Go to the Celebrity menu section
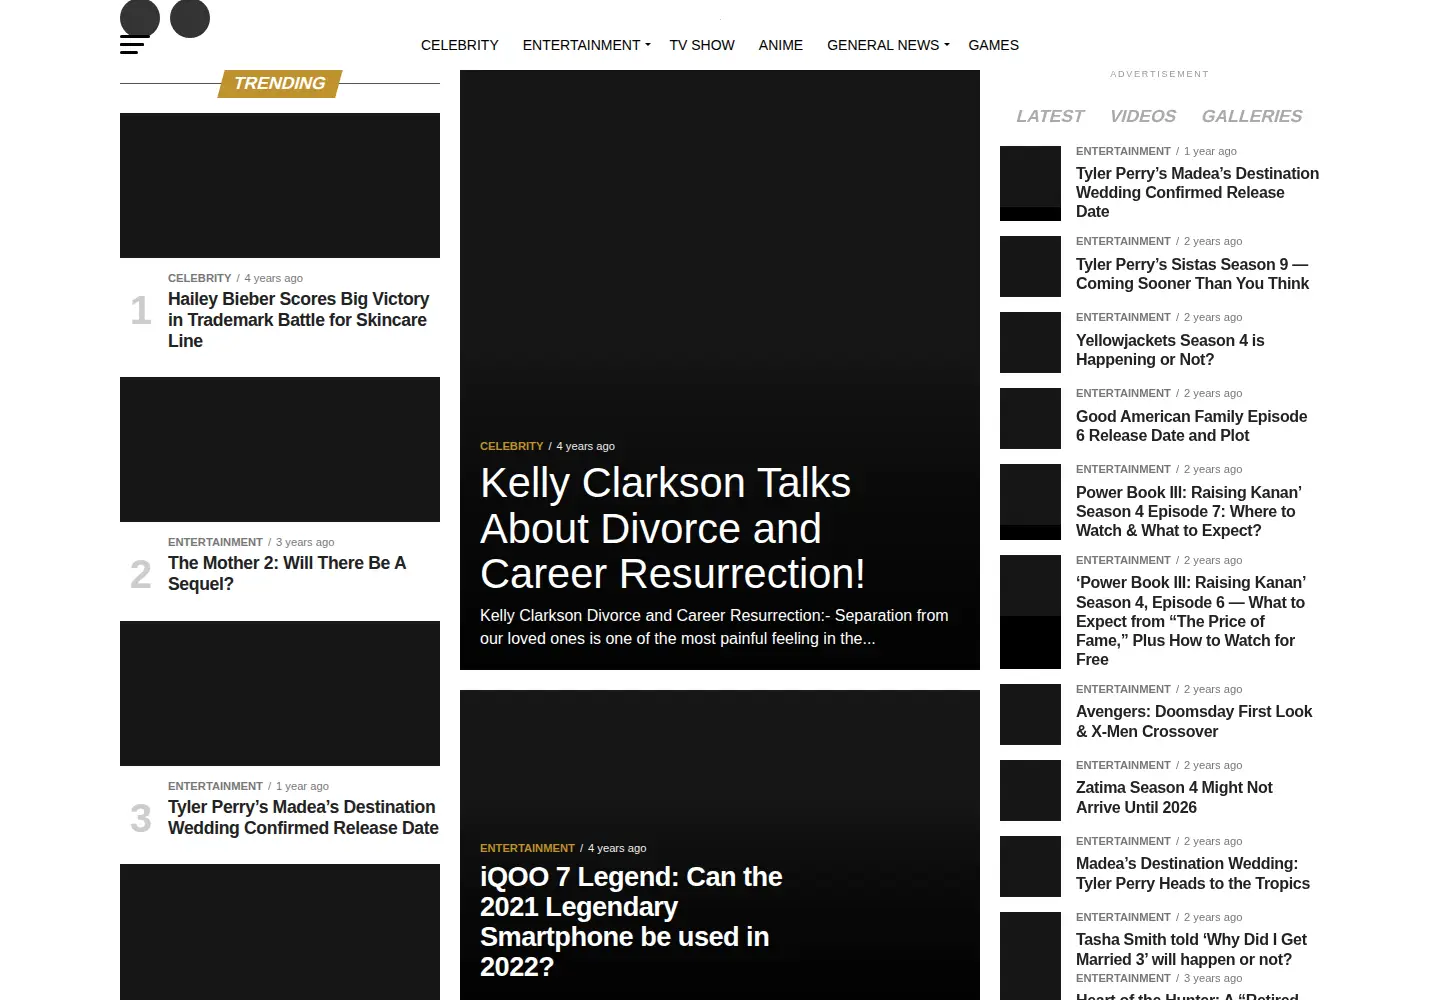Screen dimensions: 1440x1000 460,45
